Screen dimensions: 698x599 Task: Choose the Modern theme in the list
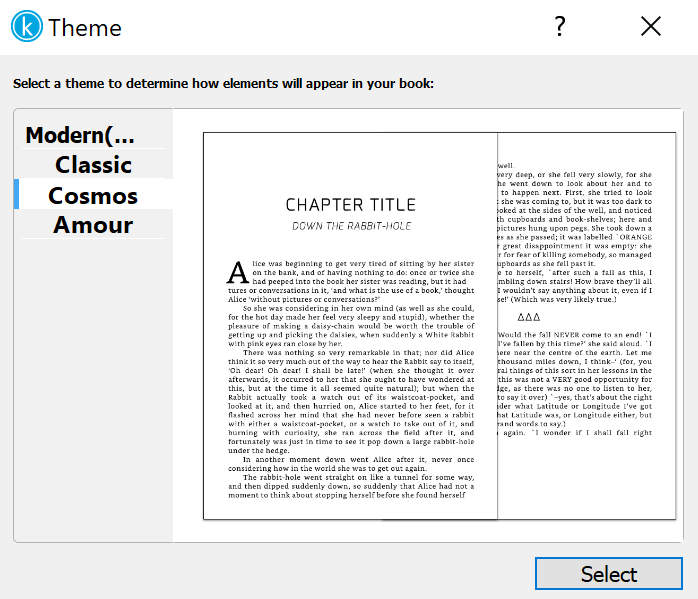[93, 135]
